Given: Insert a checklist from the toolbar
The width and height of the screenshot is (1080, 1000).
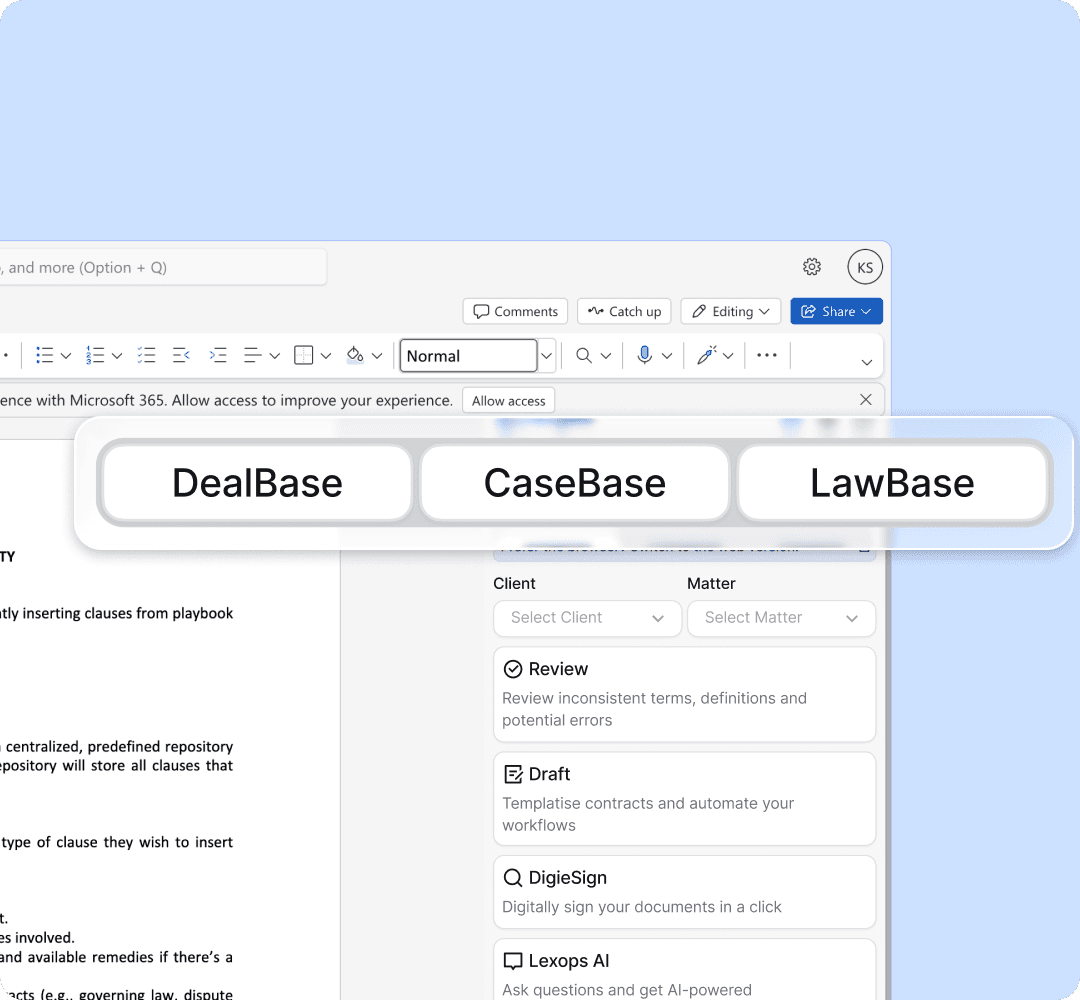Looking at the screenshot, I should click(146, 355).
